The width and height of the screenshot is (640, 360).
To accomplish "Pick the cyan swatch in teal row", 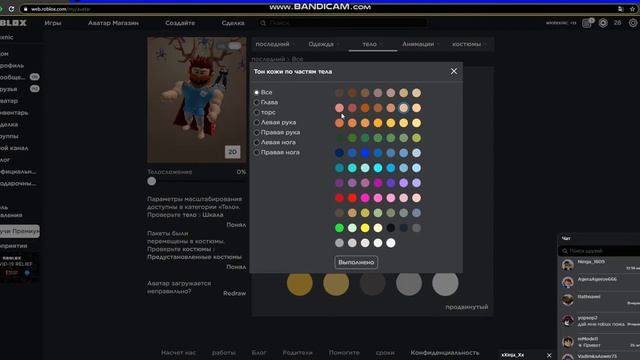I will pos(378,168).
